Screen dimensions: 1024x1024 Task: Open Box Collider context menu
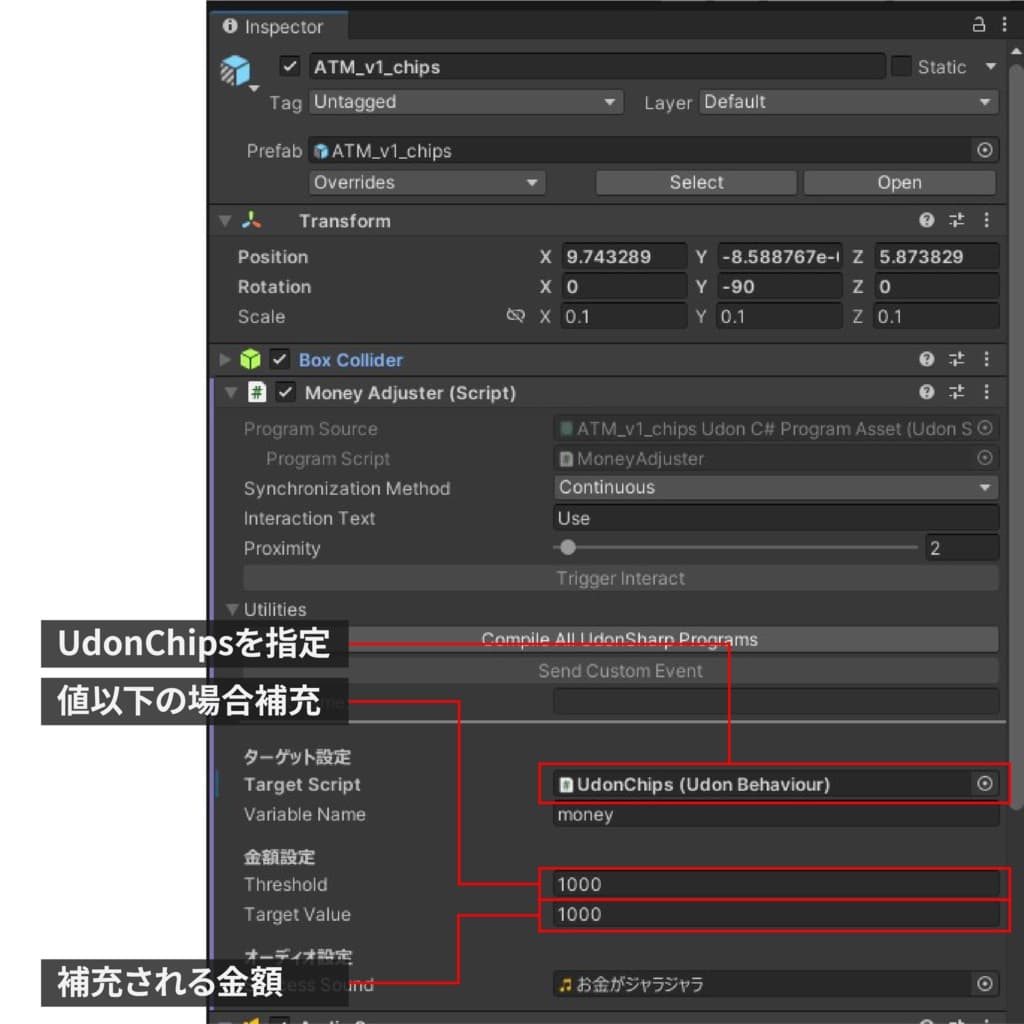click(986, 359)
